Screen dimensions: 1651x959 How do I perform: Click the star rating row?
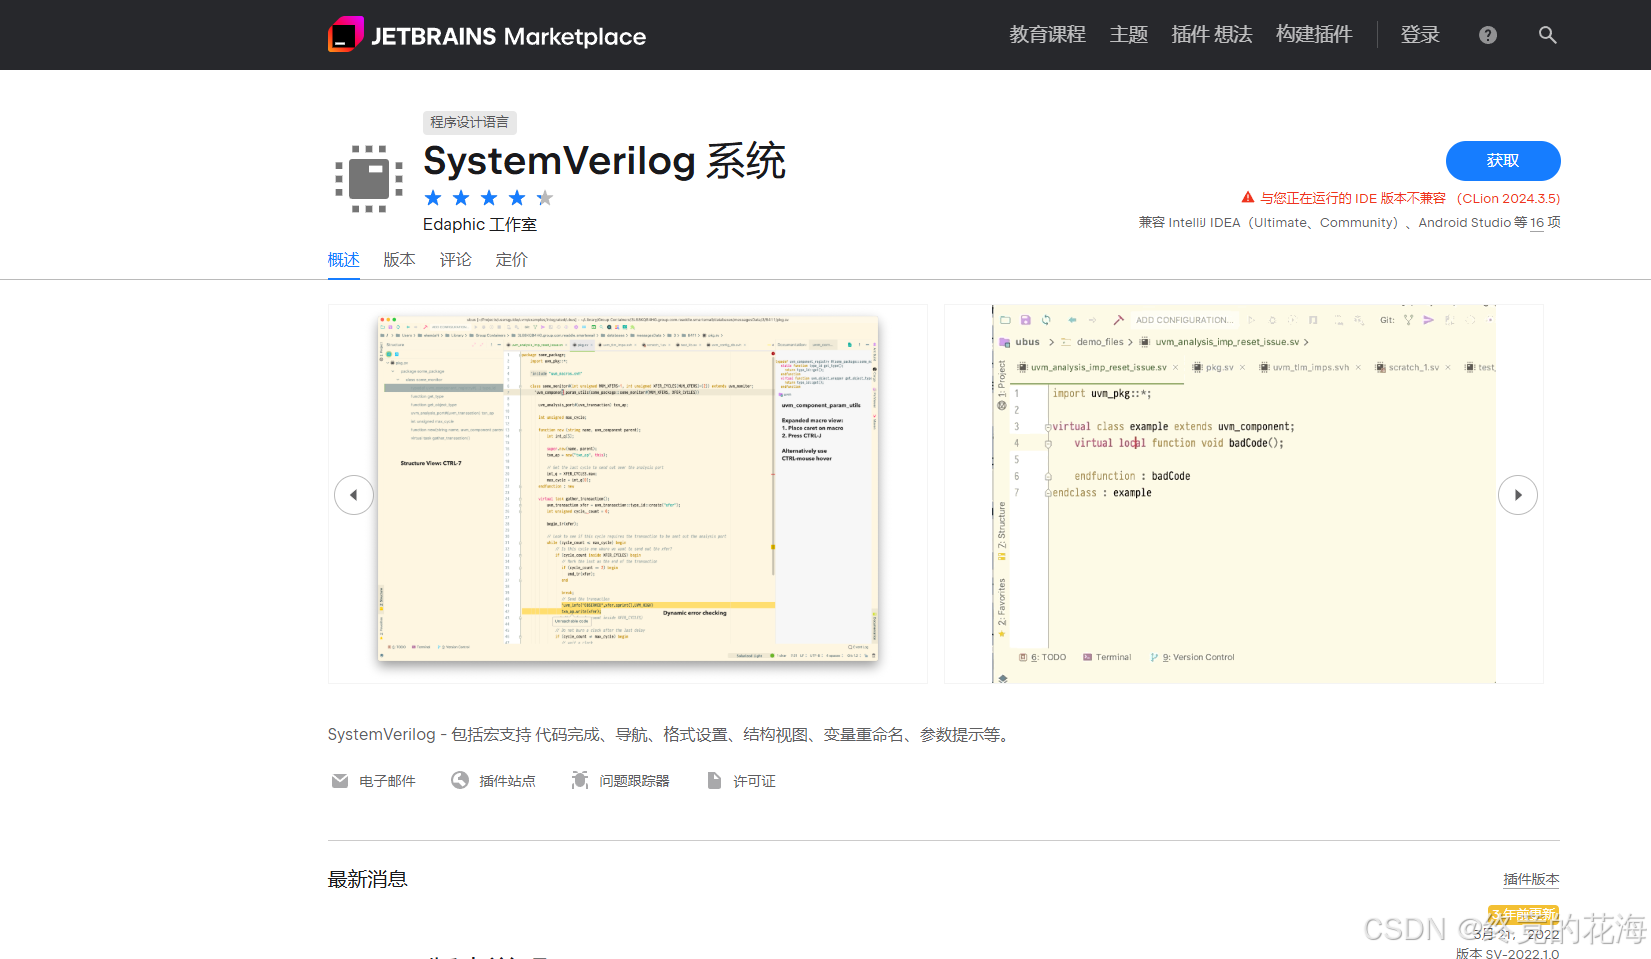(488, 198)
